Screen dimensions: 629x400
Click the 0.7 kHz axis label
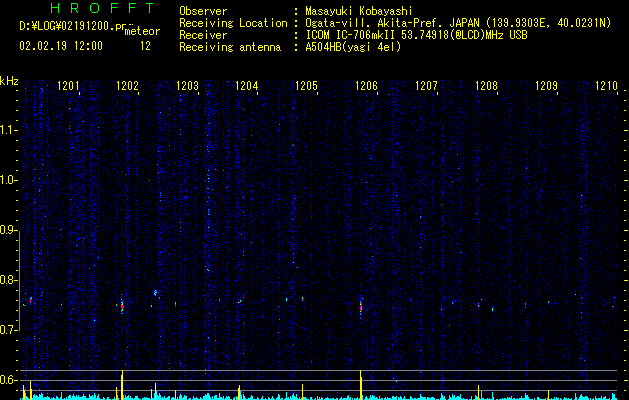[x=9, y=330]
